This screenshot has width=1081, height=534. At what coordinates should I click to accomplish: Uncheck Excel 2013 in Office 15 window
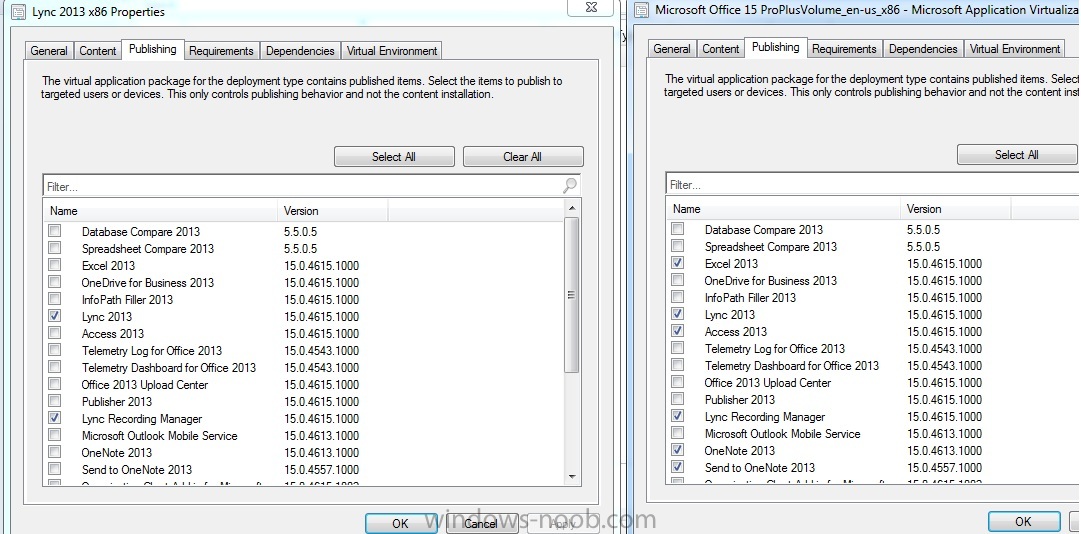(678, 263)
